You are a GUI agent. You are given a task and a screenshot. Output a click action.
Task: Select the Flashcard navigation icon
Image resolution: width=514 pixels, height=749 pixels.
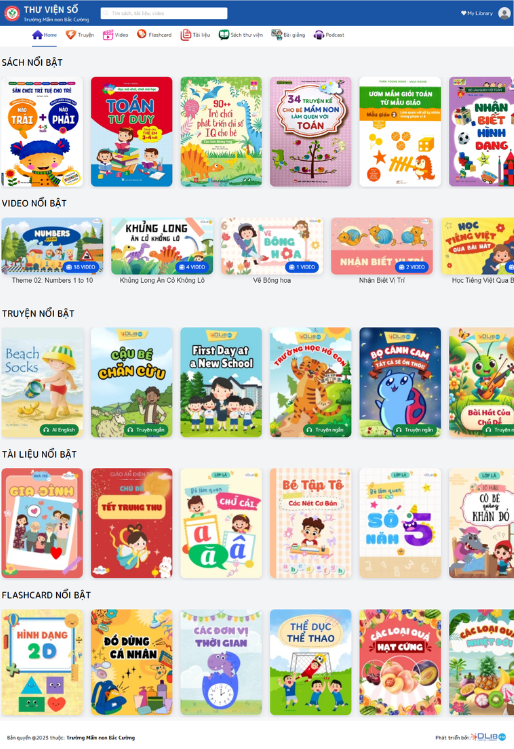coord(141,34)
